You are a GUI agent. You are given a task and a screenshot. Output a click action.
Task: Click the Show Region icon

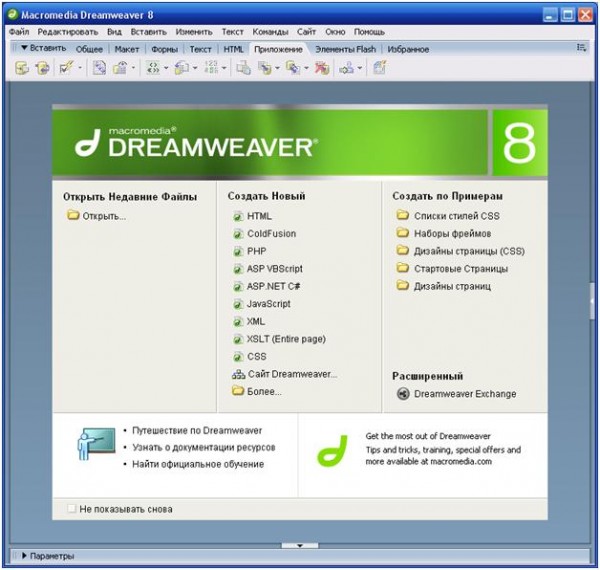click(120, 68)
